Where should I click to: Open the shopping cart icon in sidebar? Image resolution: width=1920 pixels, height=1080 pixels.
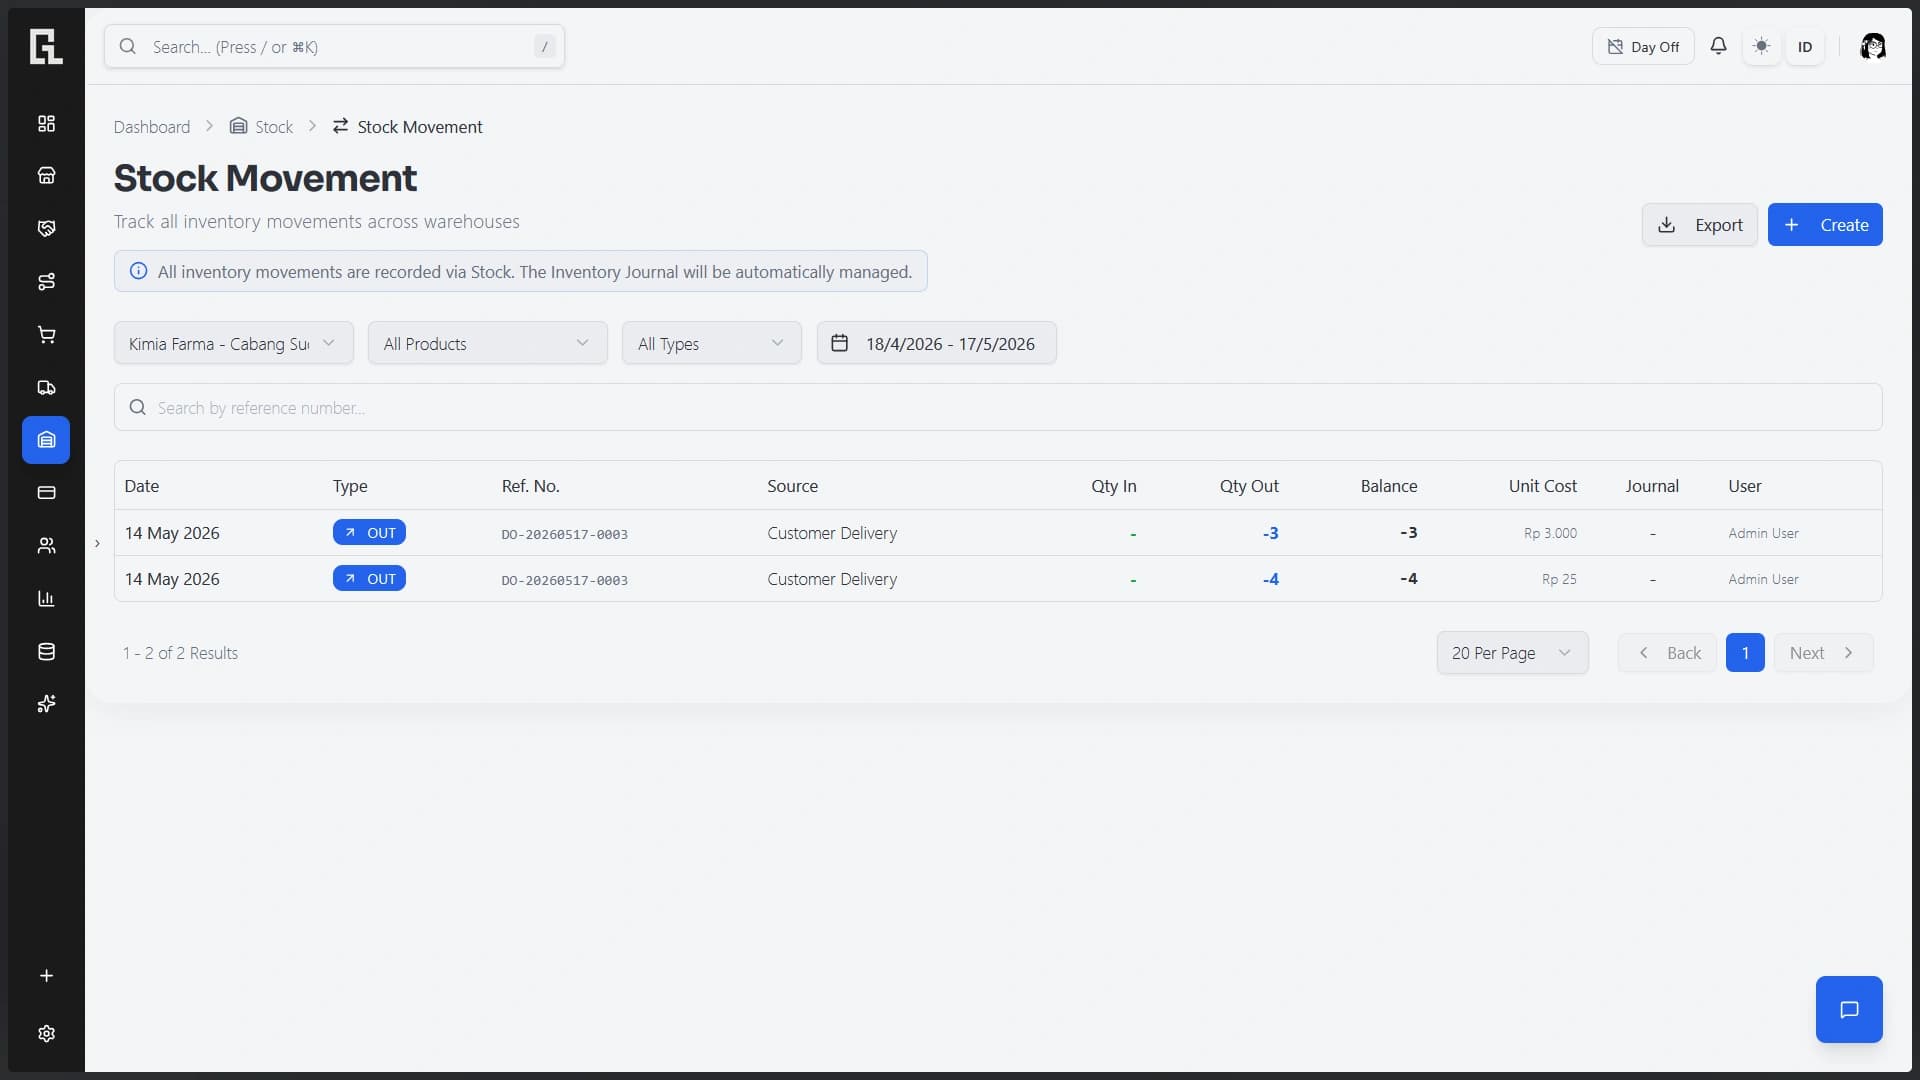(x=46, y=335)
